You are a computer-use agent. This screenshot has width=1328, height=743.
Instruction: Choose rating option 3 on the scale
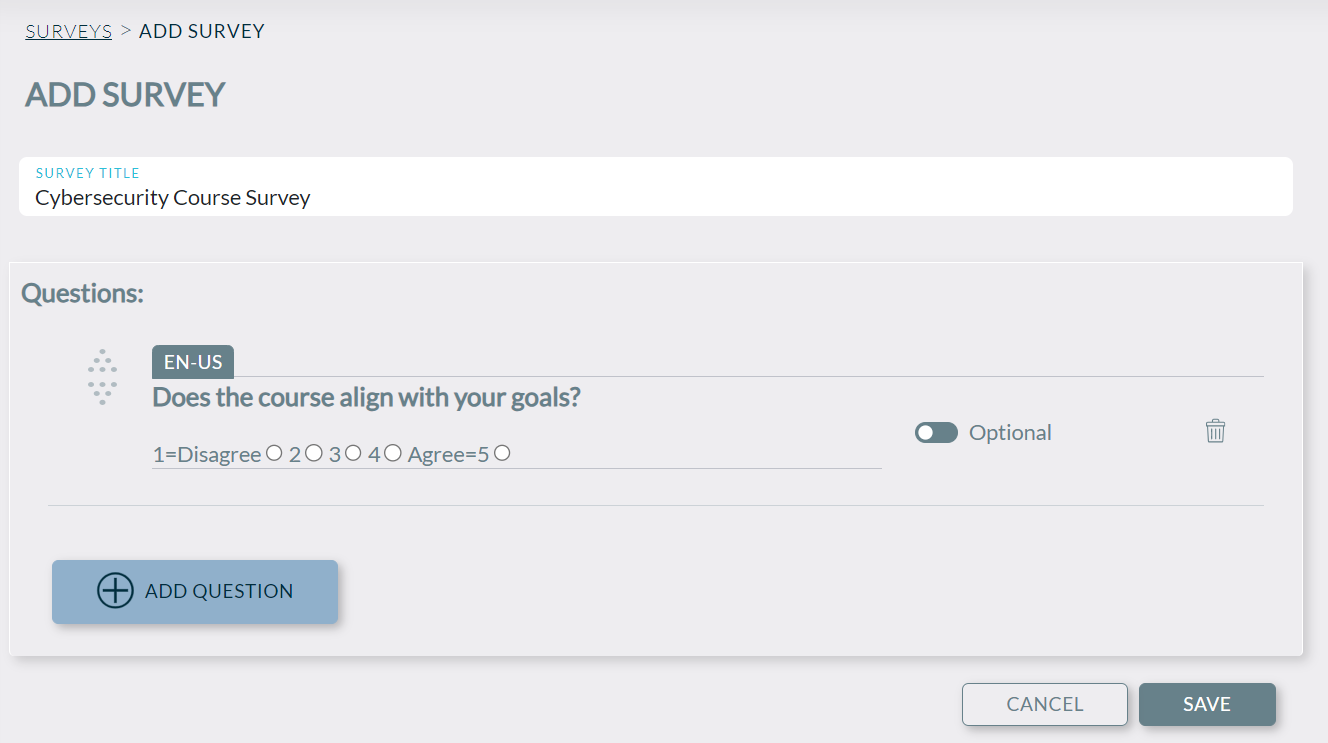[352, 452]
